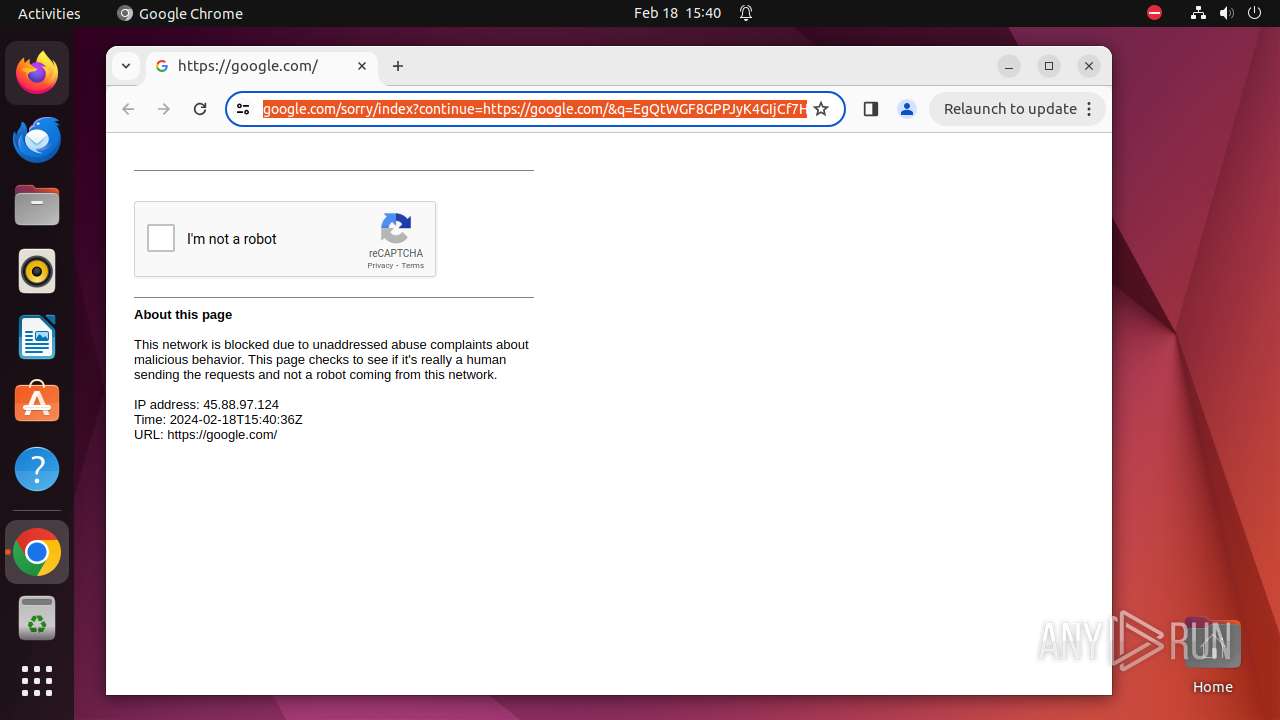
Task: Open network status icon in system tray
Action: [1199, 13]
